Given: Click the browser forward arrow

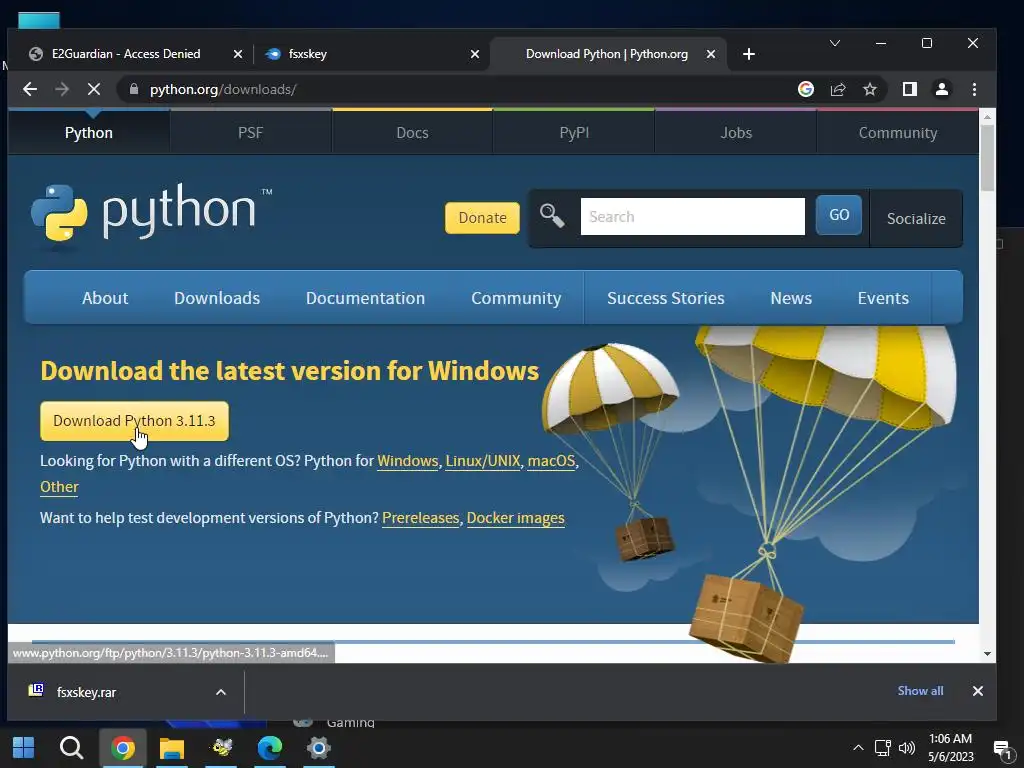Looking at the screenshot, I should click(x=62, y=89).
